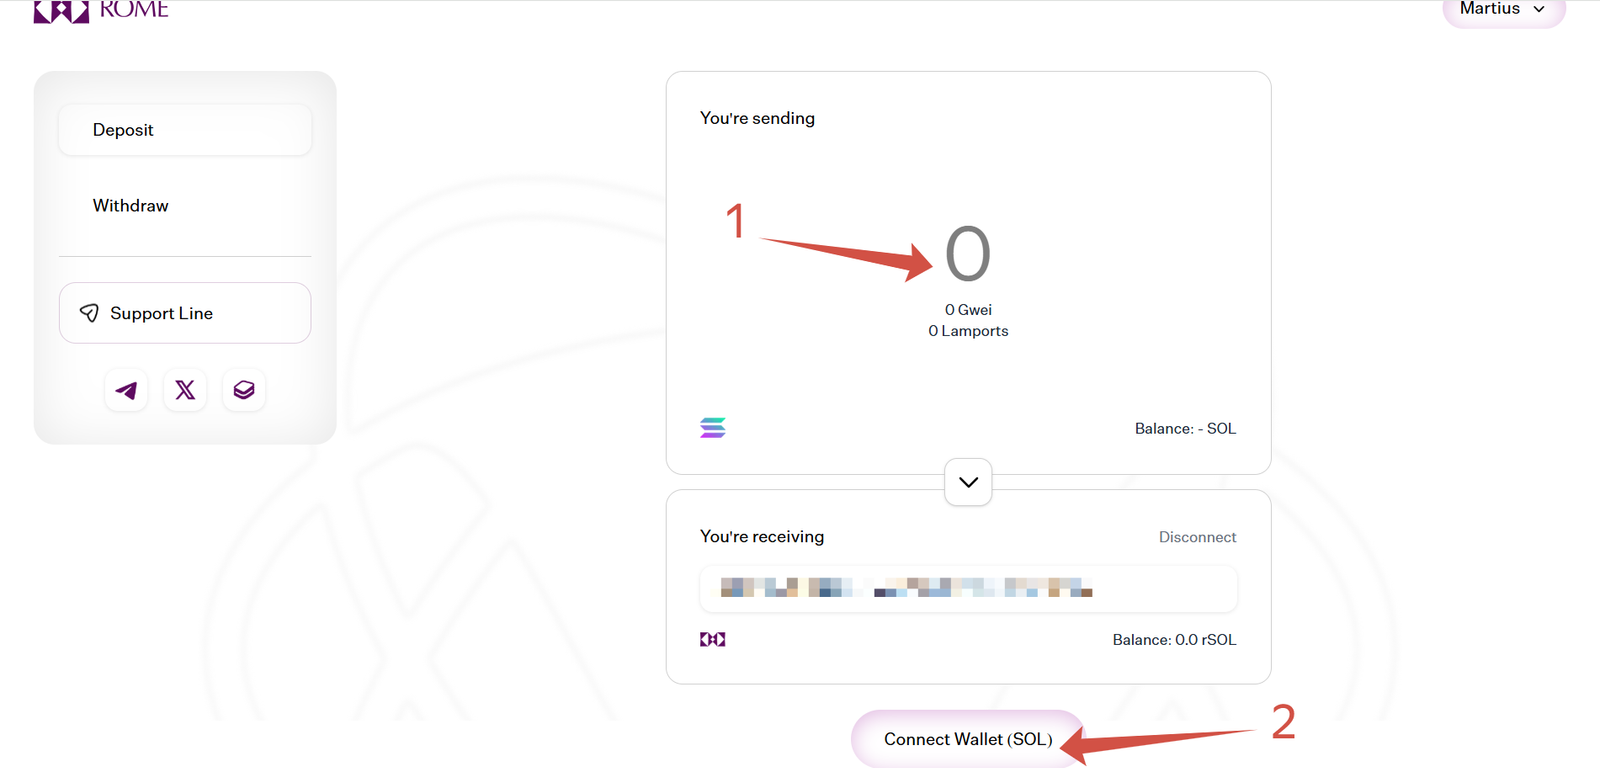
Task: Click the down-chevron between sending and receiving
Action: point(968,482)
